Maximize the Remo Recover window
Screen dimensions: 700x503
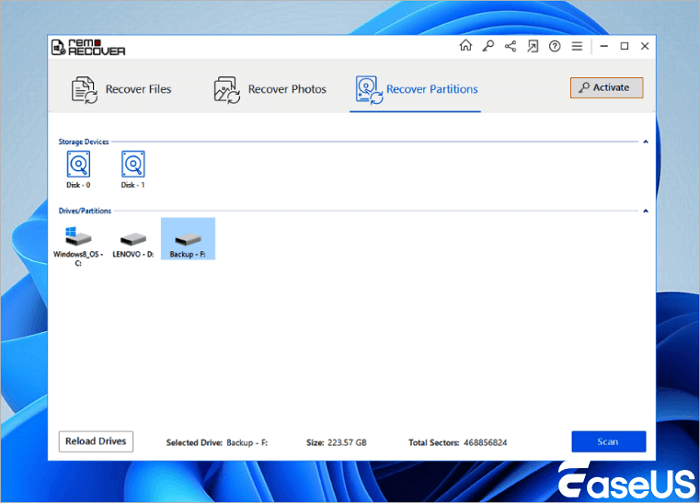(x=625, y=46)
